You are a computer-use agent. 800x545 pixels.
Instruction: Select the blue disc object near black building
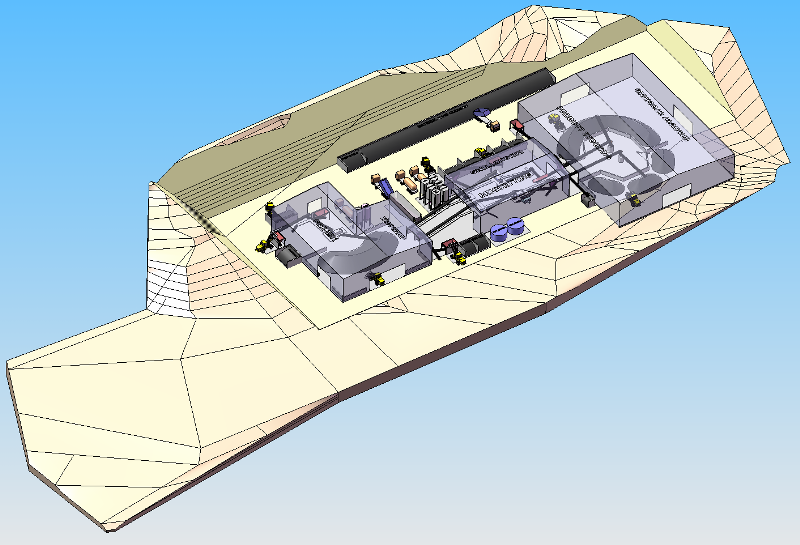tap(482, 113)
